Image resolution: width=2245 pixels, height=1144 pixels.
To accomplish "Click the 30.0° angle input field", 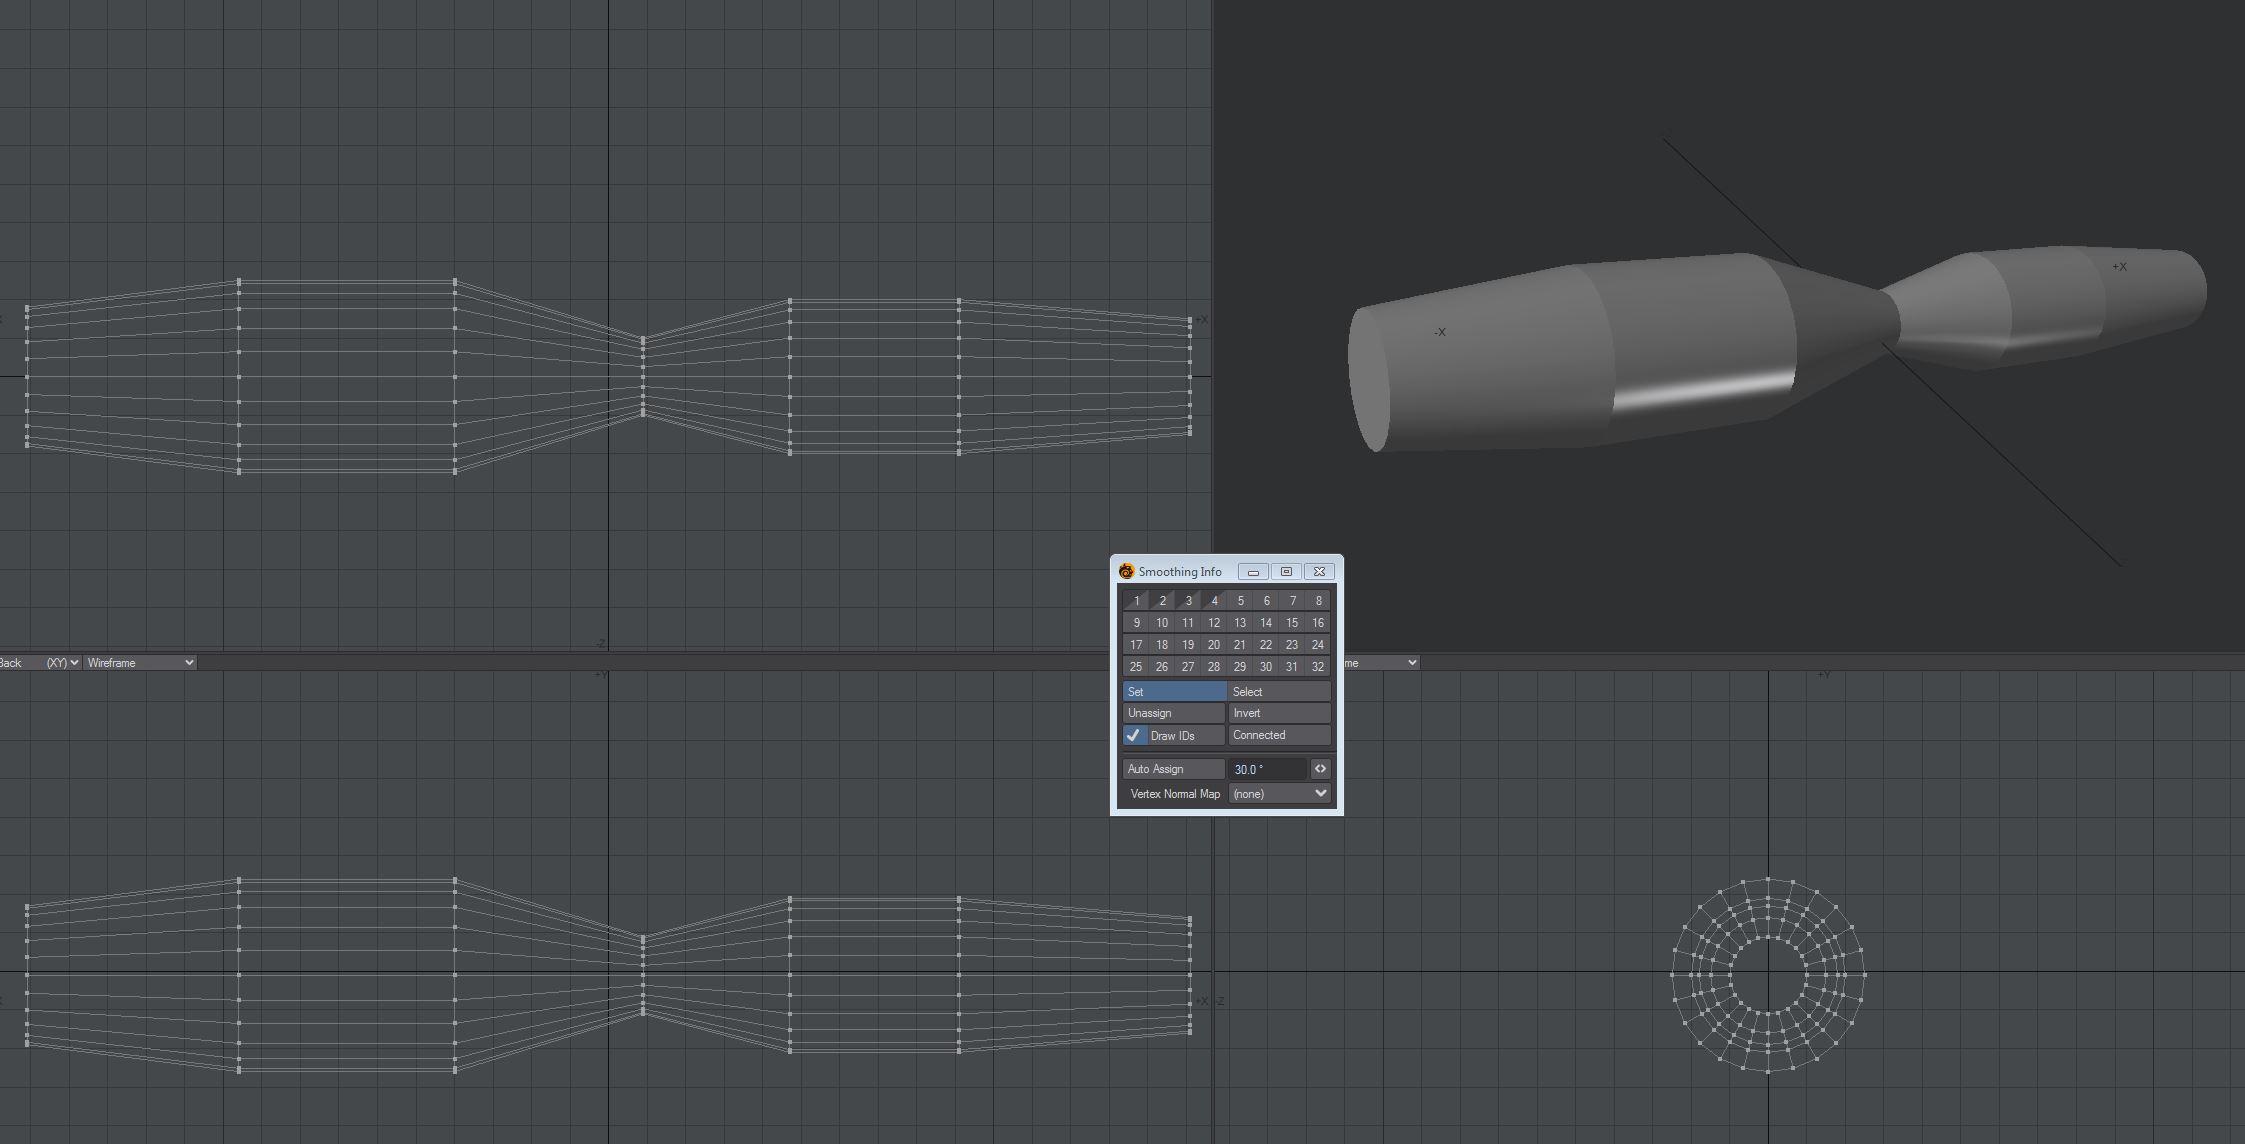I will [x=1266, y=769].
